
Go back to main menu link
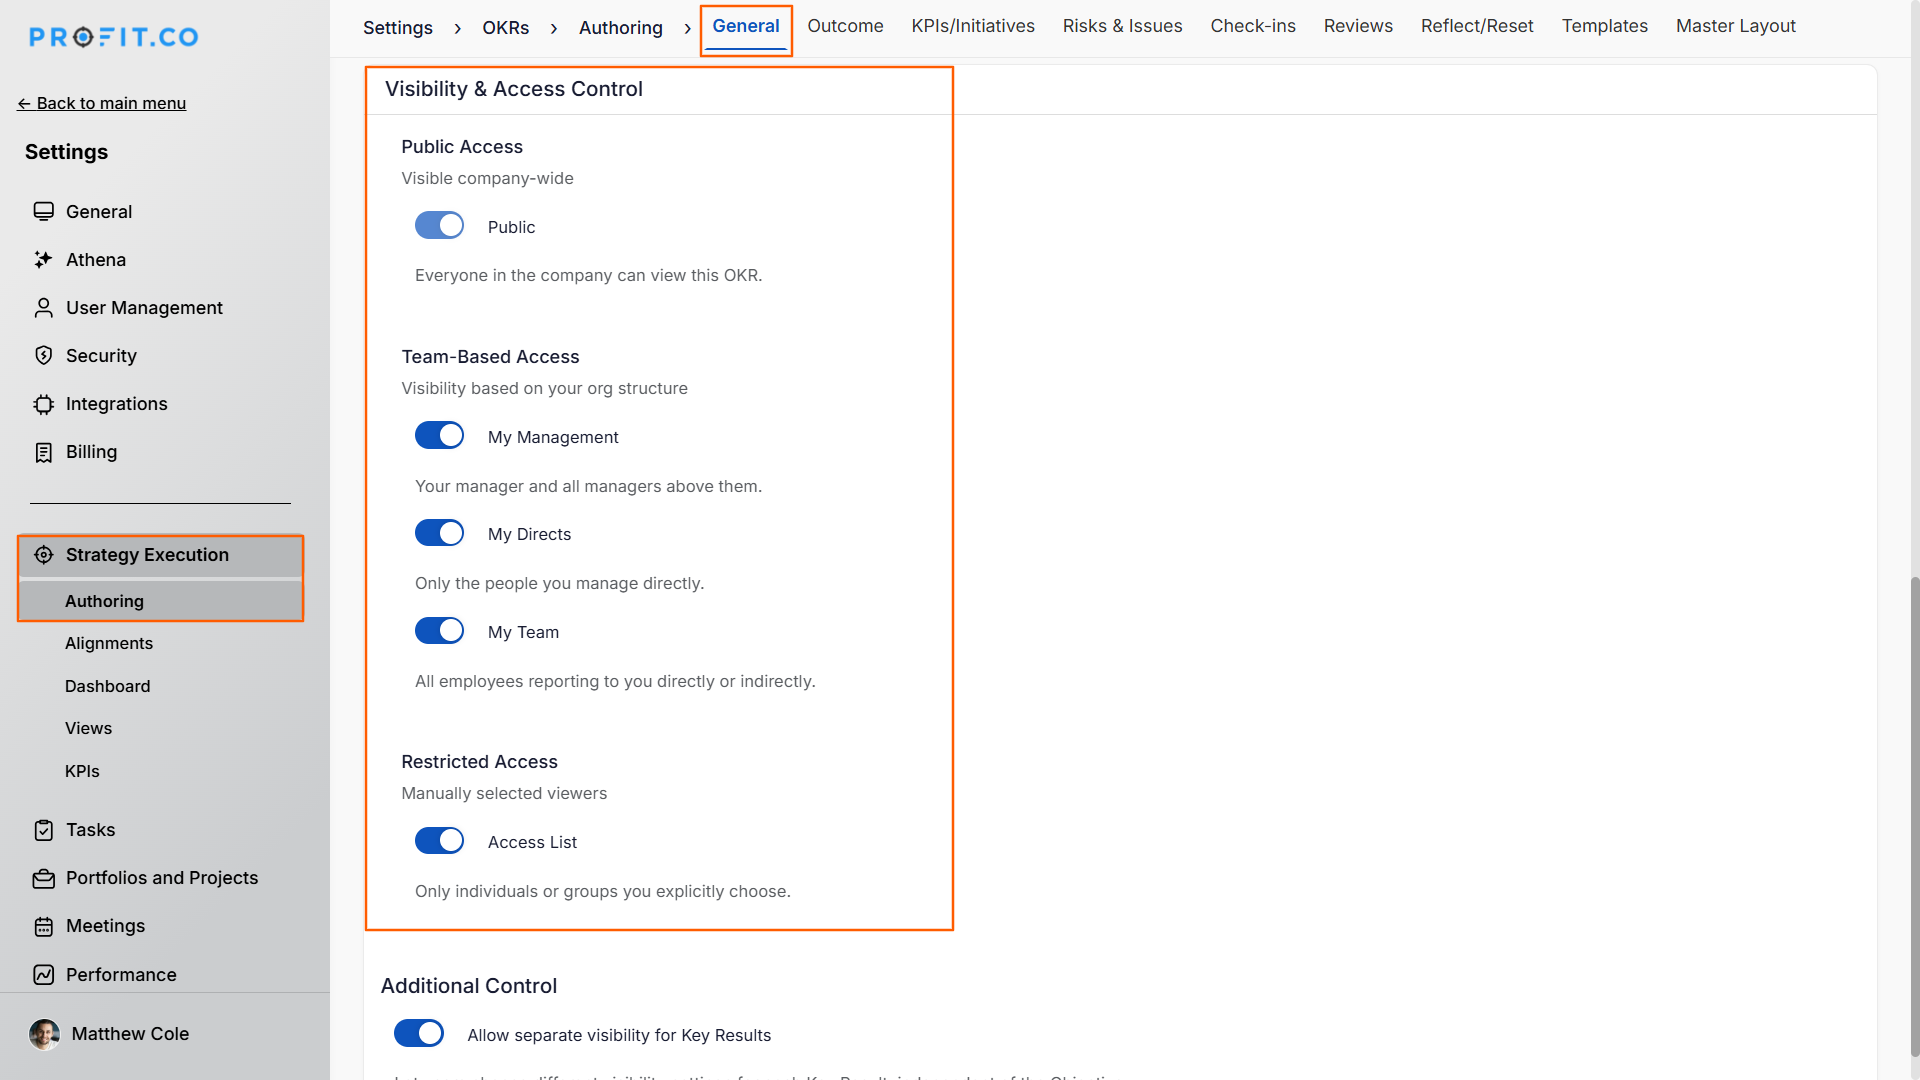[x=102, y=103]
